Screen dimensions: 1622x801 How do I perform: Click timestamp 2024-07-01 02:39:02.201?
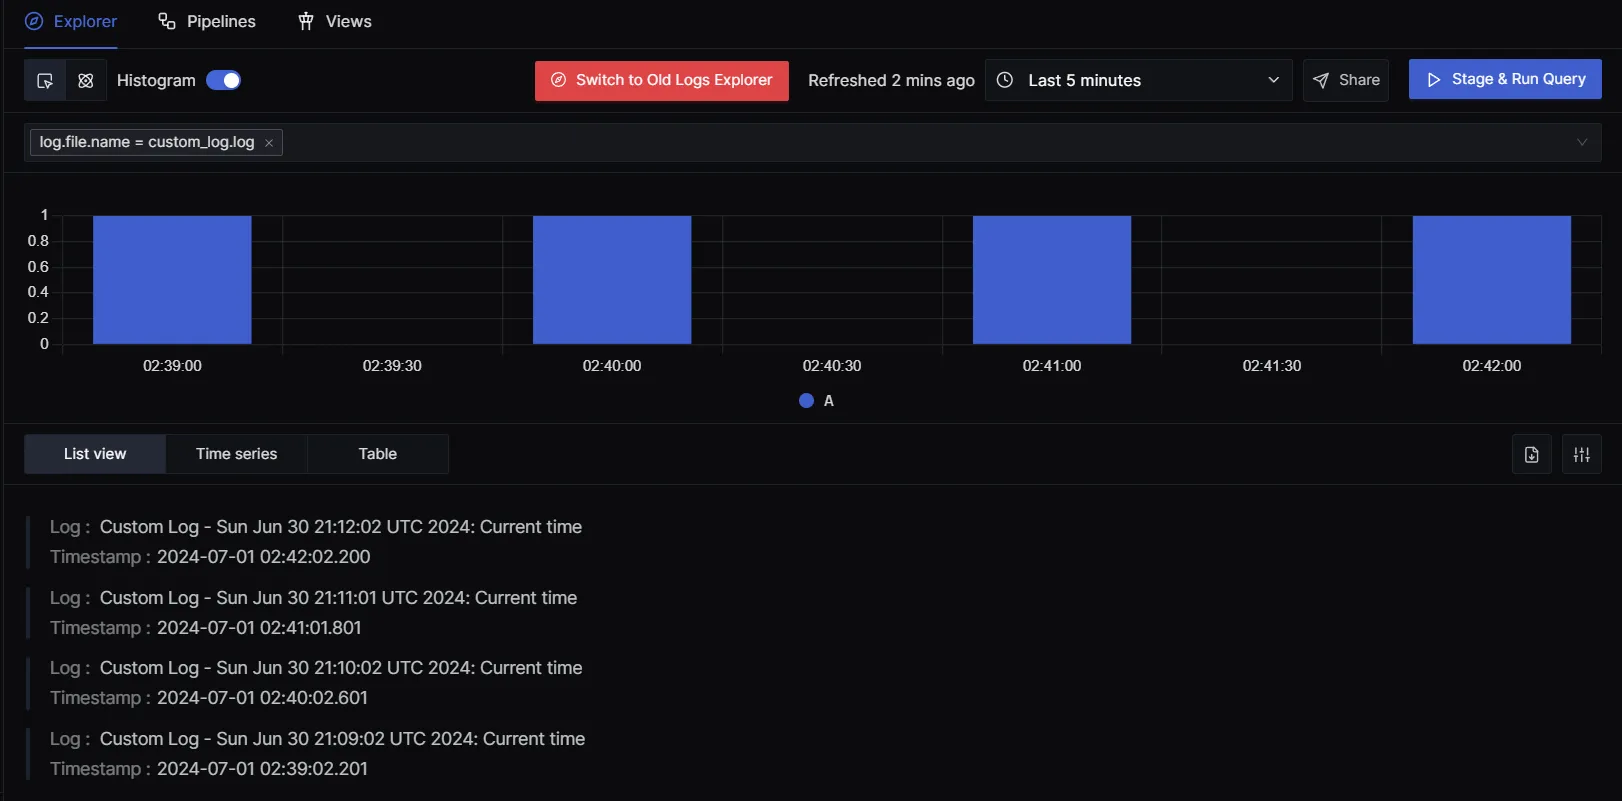(x=262, y=769)
